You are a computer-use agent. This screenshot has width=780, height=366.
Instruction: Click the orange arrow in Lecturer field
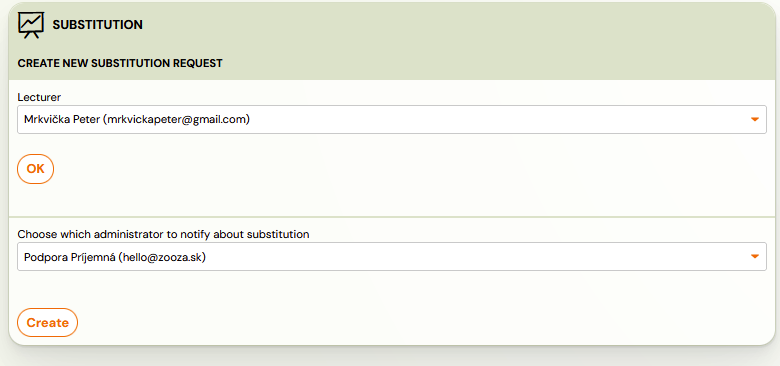(755, 119)
